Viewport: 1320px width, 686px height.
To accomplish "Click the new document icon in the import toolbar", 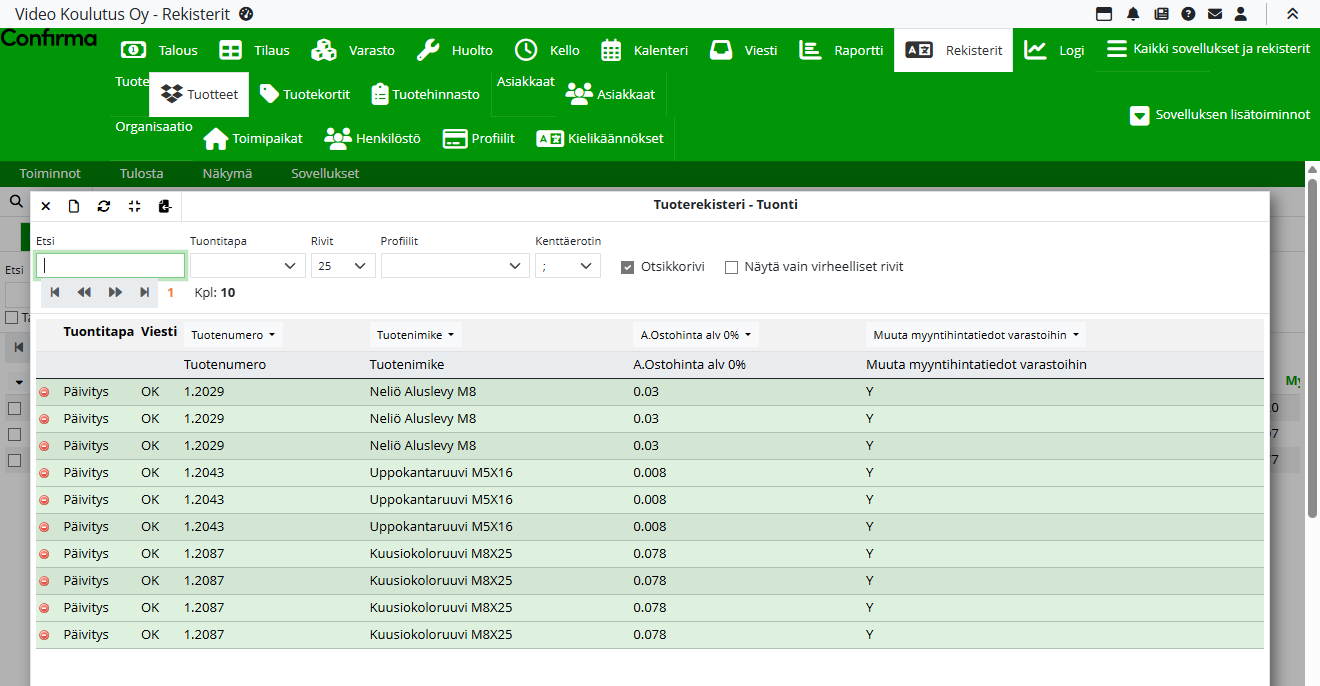I will pos(74,206).
